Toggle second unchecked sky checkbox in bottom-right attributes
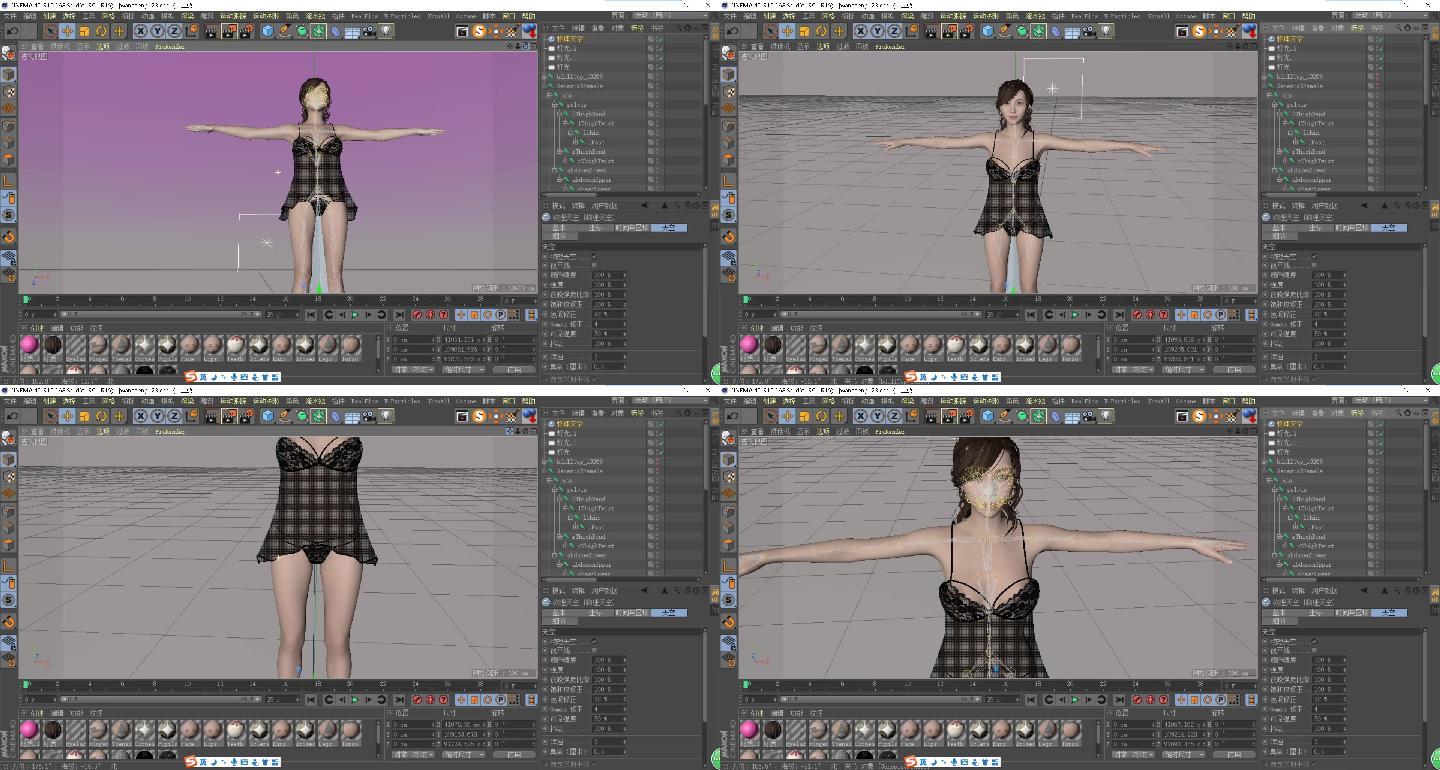This screenshot has height=770, width=1440. point(1314,649)
